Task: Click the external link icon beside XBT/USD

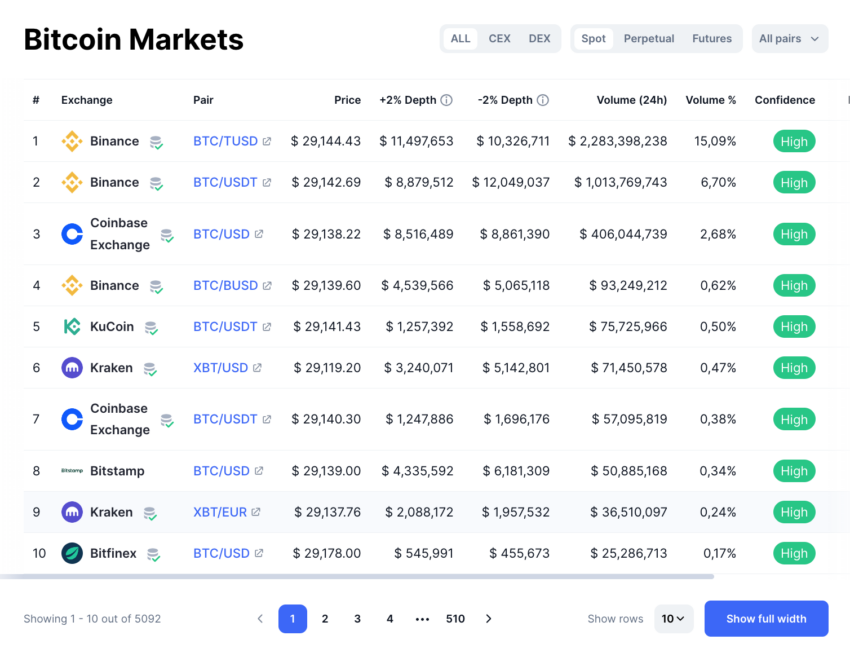Action: (257, 368)
